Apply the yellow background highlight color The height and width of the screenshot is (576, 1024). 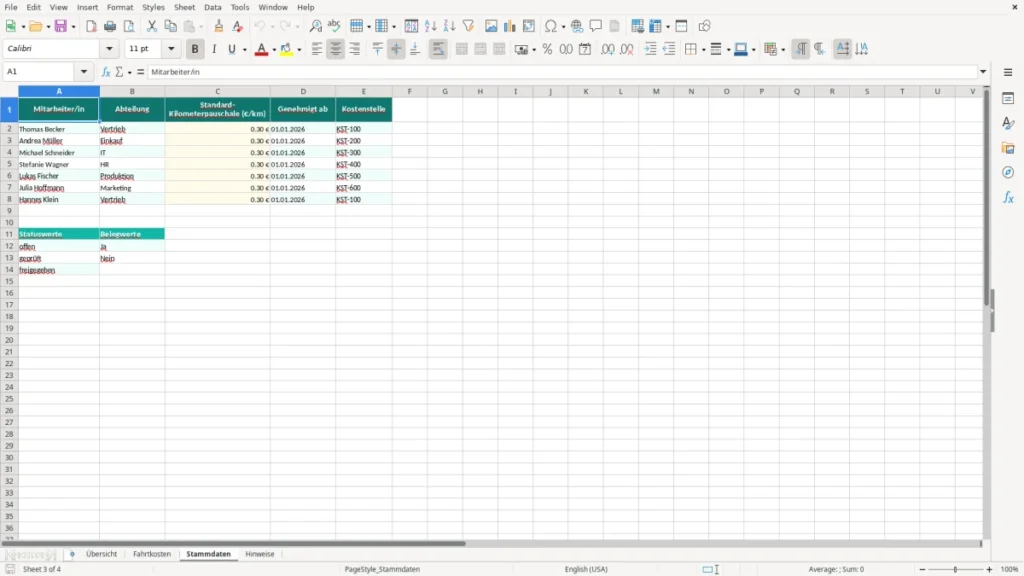click(286, 49)
